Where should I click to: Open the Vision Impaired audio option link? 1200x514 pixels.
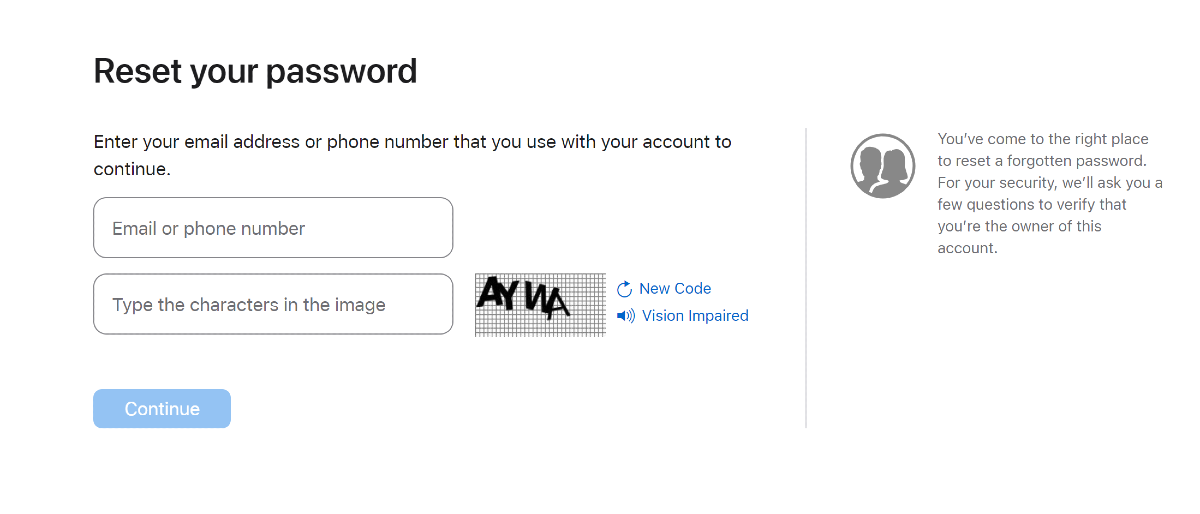[x=695, y=316]
